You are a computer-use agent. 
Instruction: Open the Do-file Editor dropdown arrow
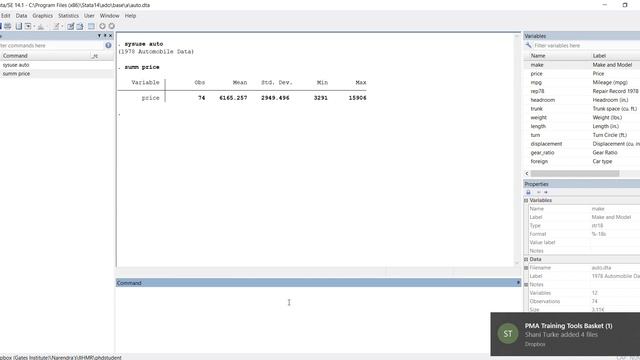(x=62, y=26)
